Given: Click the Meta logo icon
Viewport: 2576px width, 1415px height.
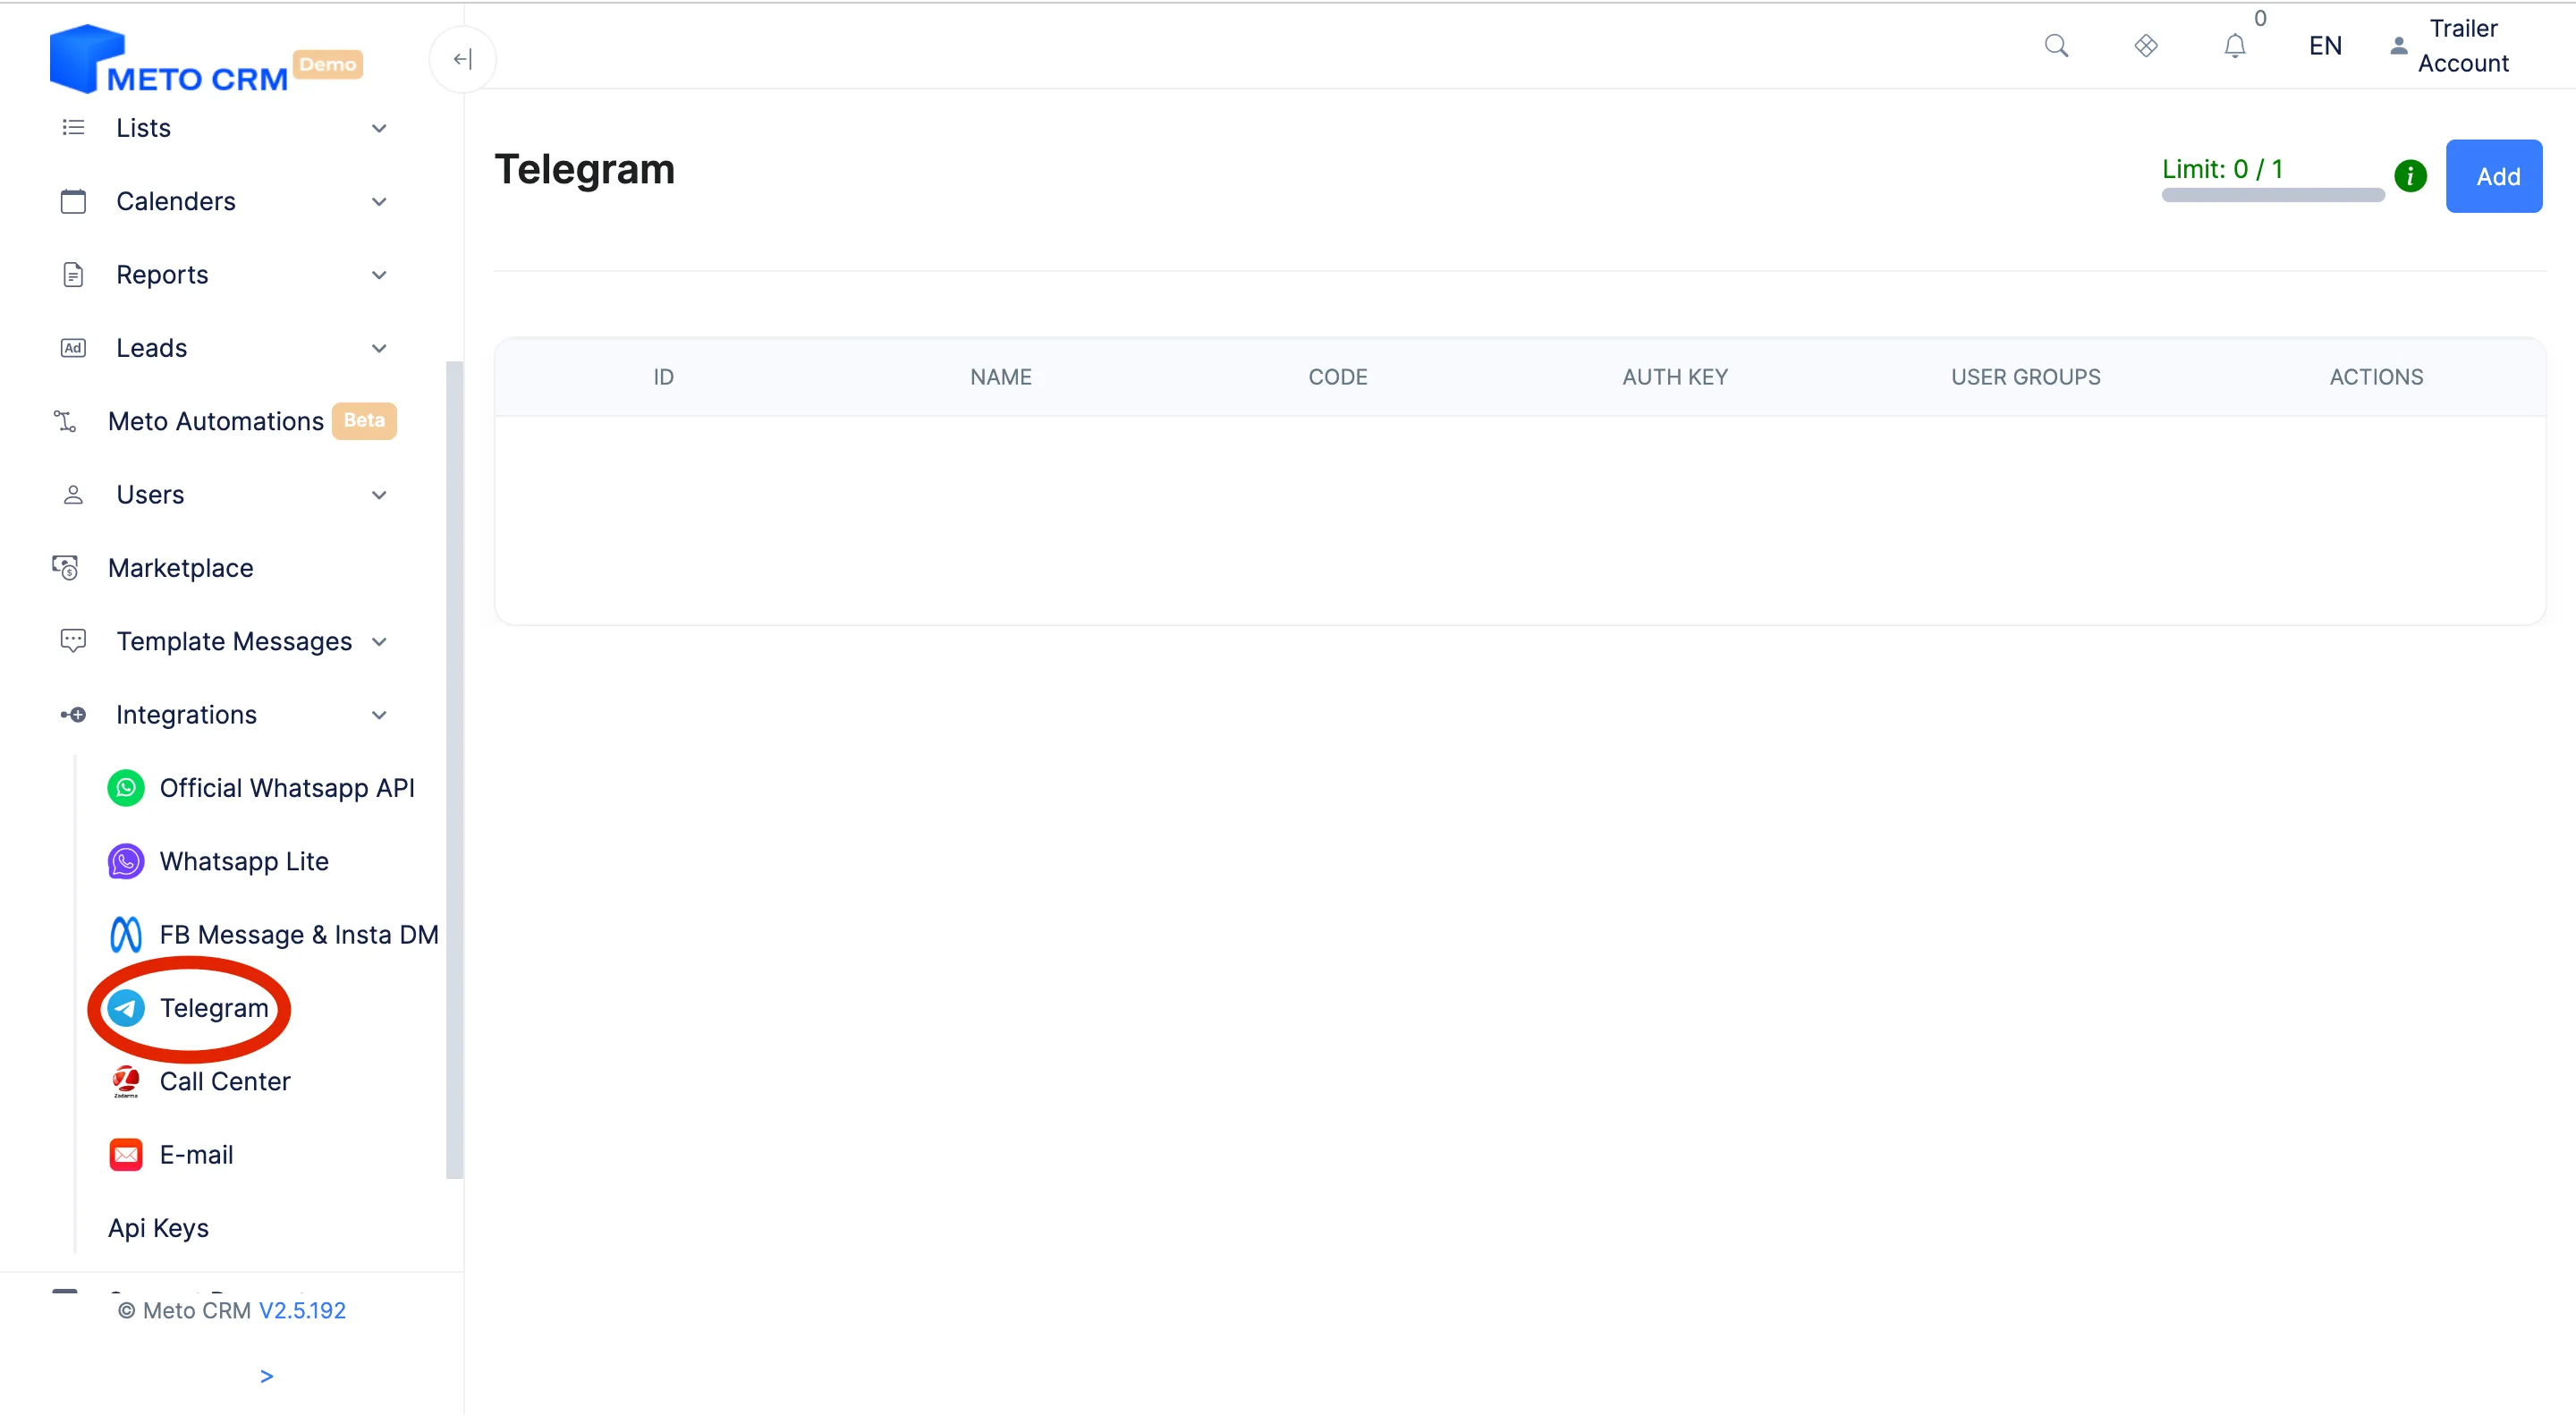Looking at the screenshot, I should coord(126,935).
